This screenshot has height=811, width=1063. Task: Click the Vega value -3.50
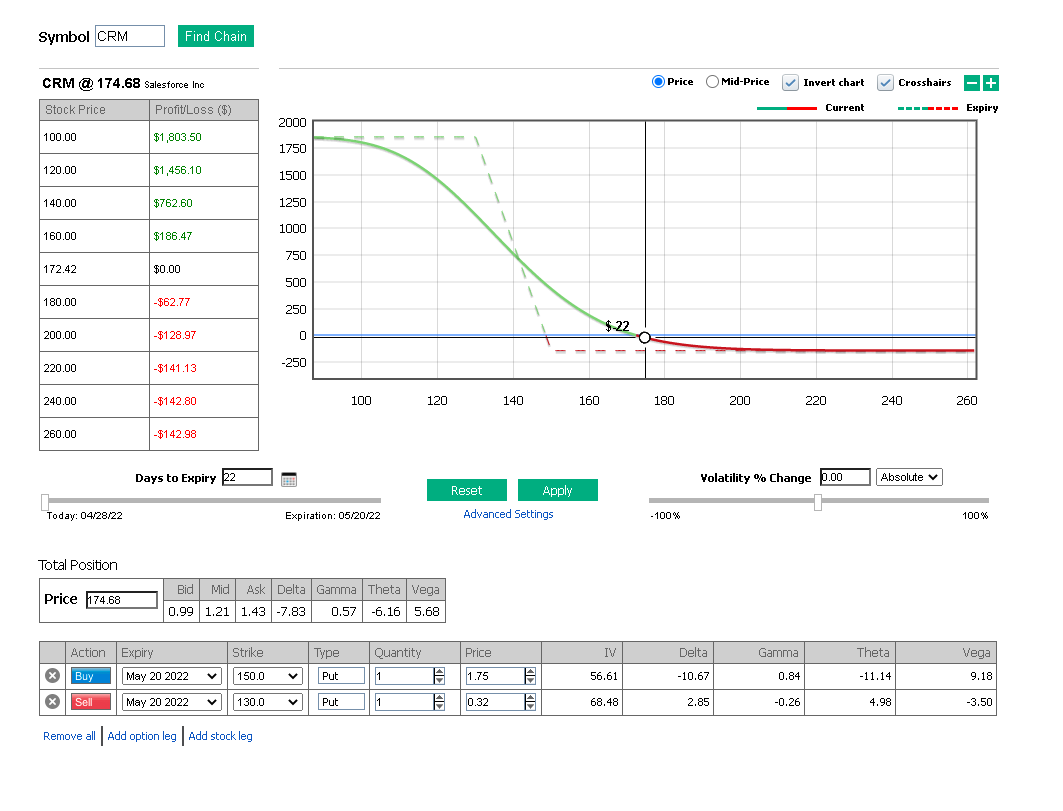coord(979,702)
